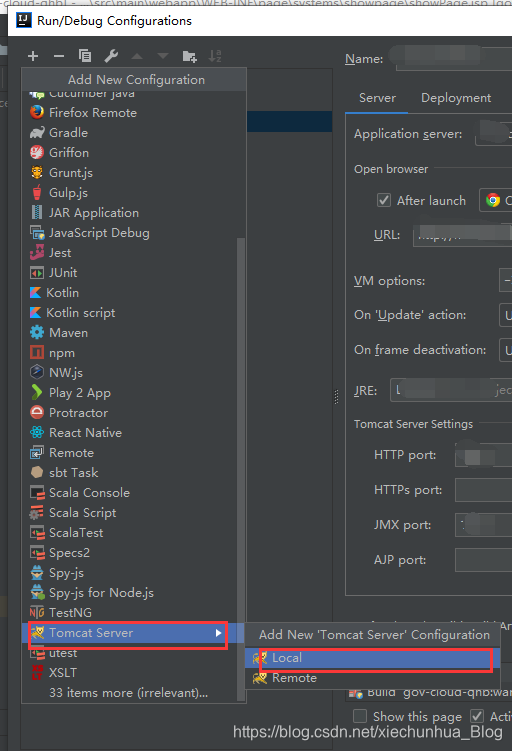The height and width of the screenshot is (751, 512).
Task: Select Spy-js for Node.js configuration type
Action: coord(130,593)
